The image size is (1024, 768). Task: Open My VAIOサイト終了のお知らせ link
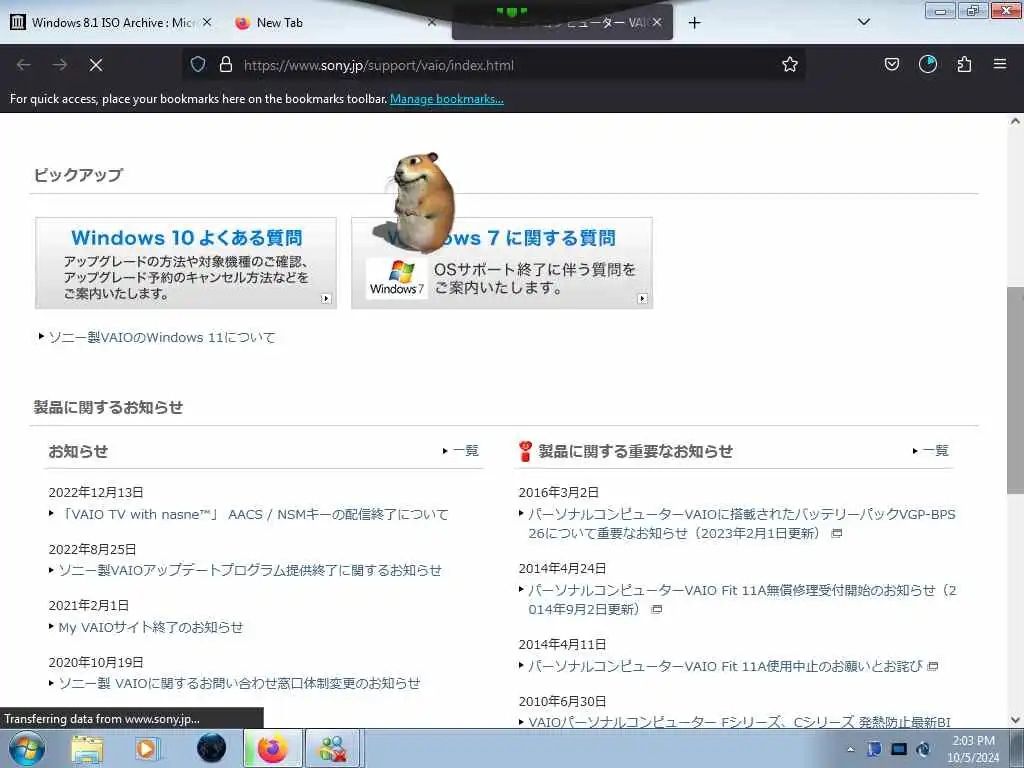(151, 628)
